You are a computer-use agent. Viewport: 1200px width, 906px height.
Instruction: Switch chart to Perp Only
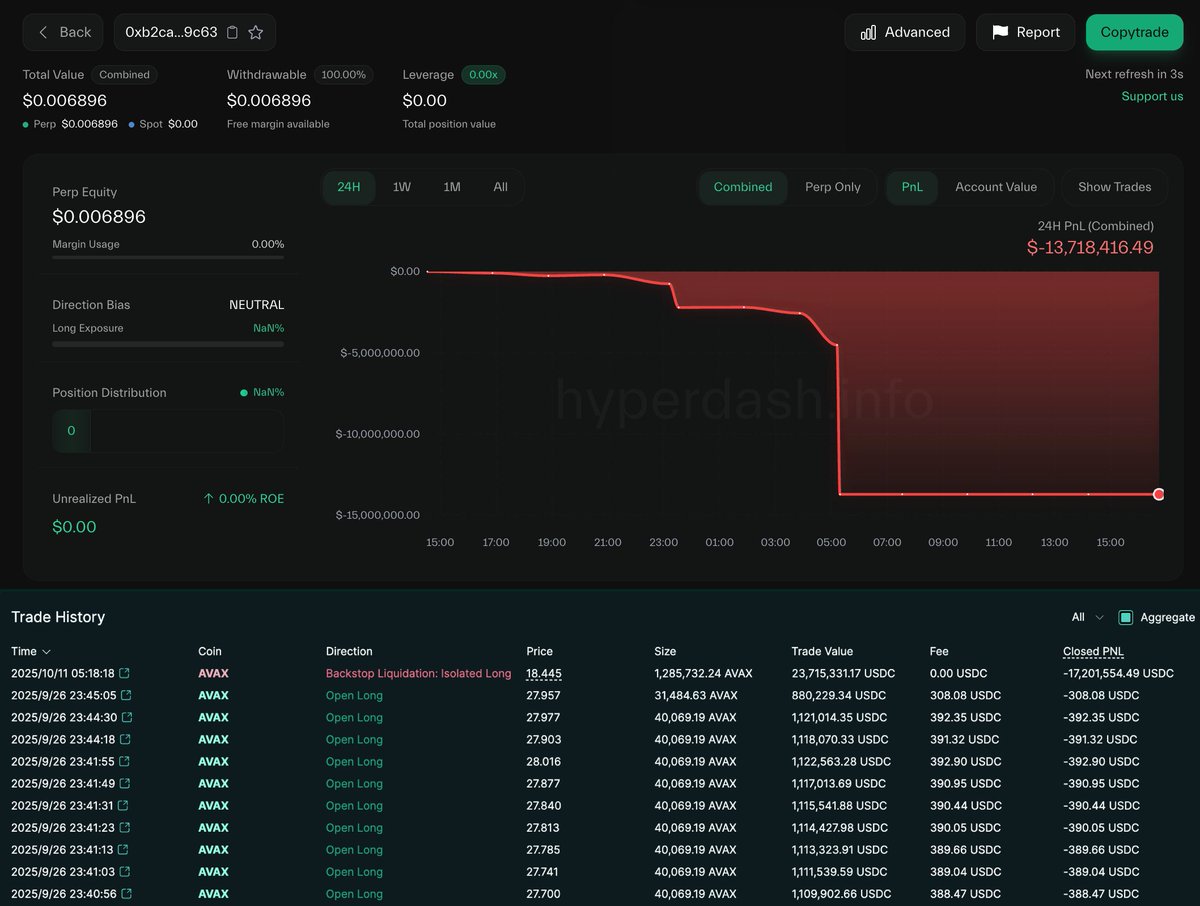tap(832, 187)
